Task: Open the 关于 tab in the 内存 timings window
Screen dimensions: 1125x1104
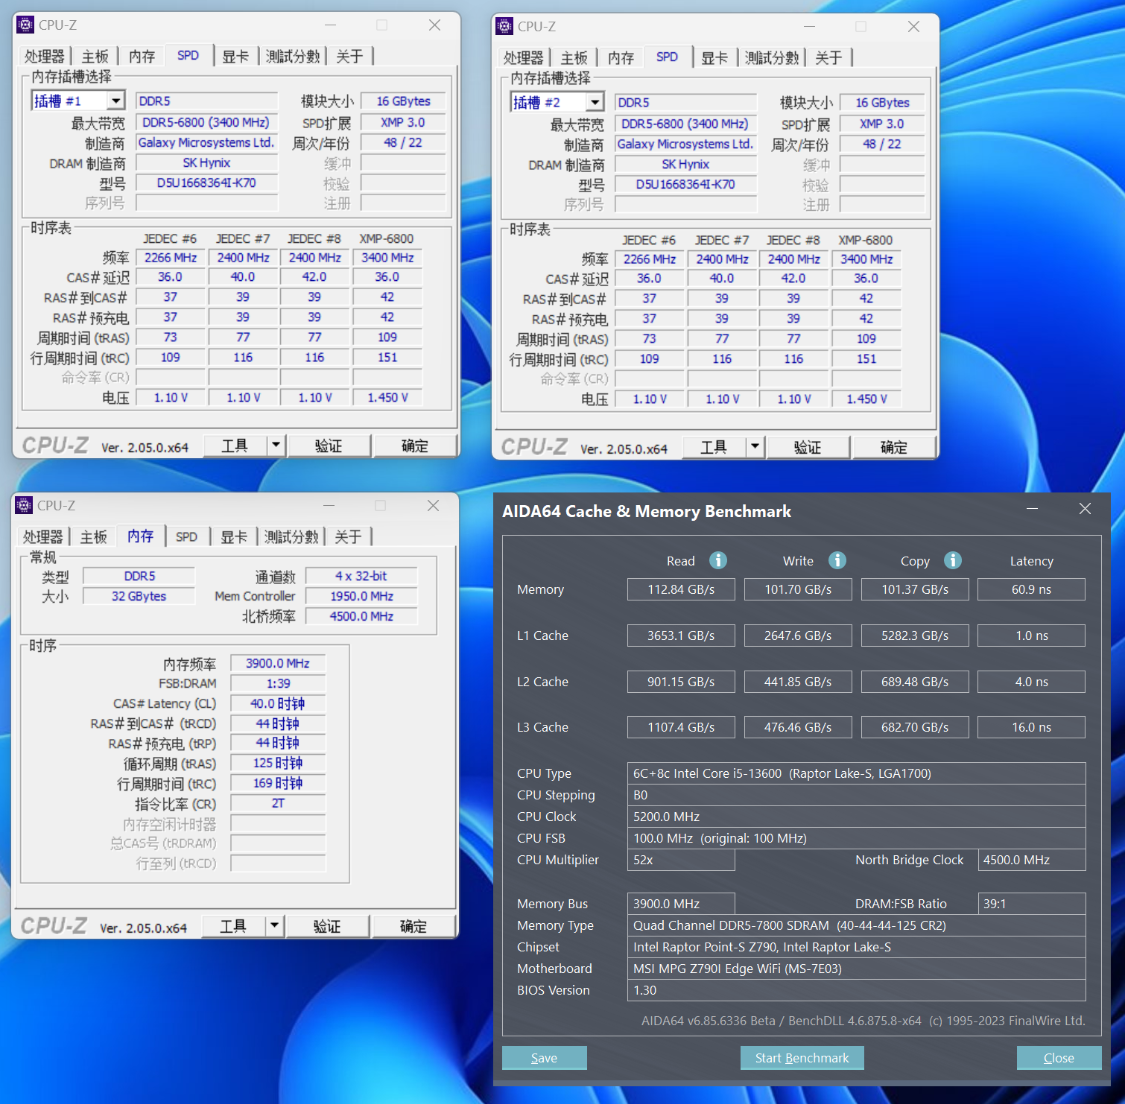Action: click(x=348, y=537)
